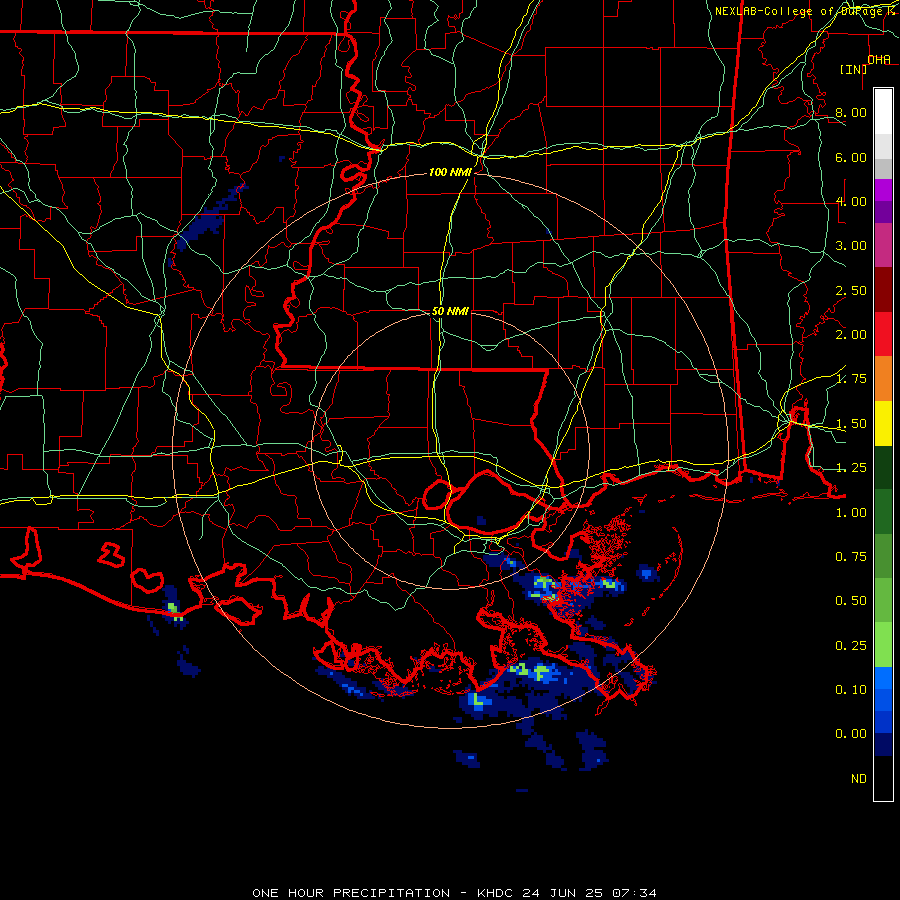Click the 3.00 legend value
The width and height of the screenshot is (900, 900).
click(851, 246)
